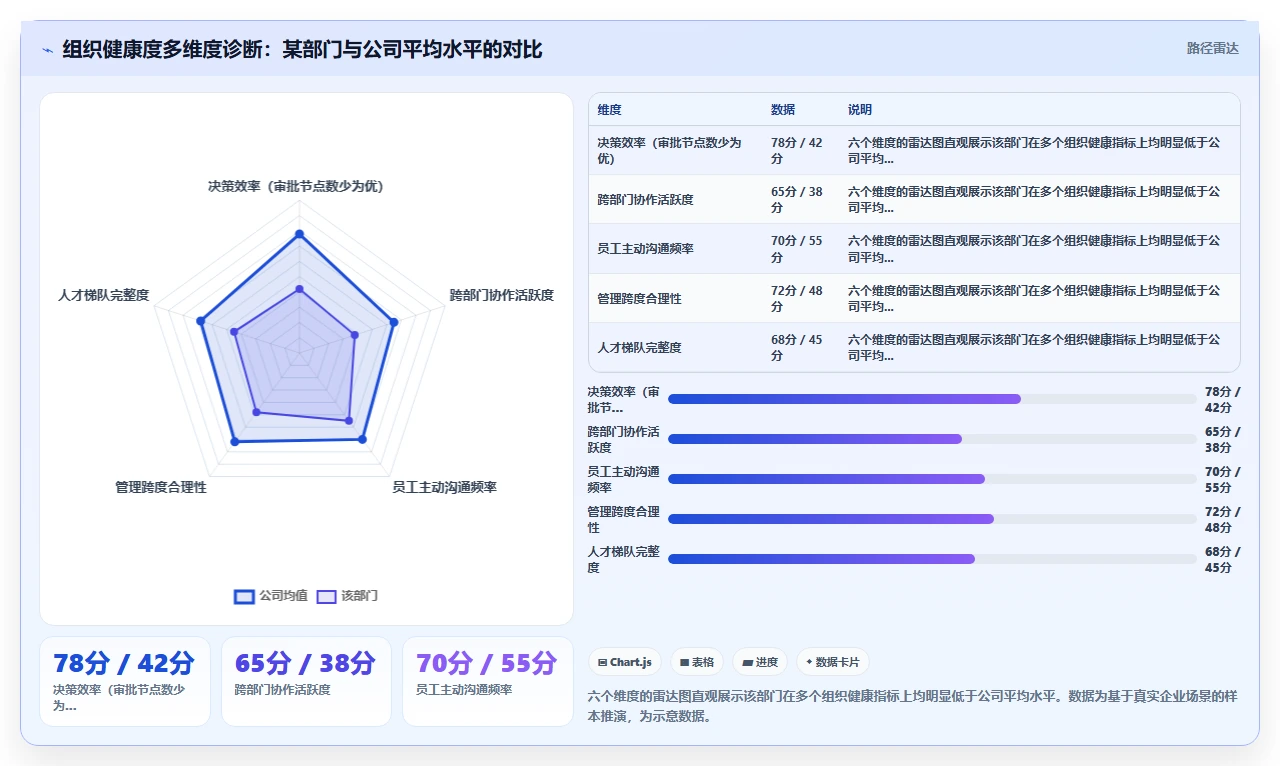Click the 管理跨度合理性 progress bar
The height and width of the screenshot is (766, 1280).
tap(932, 519)
